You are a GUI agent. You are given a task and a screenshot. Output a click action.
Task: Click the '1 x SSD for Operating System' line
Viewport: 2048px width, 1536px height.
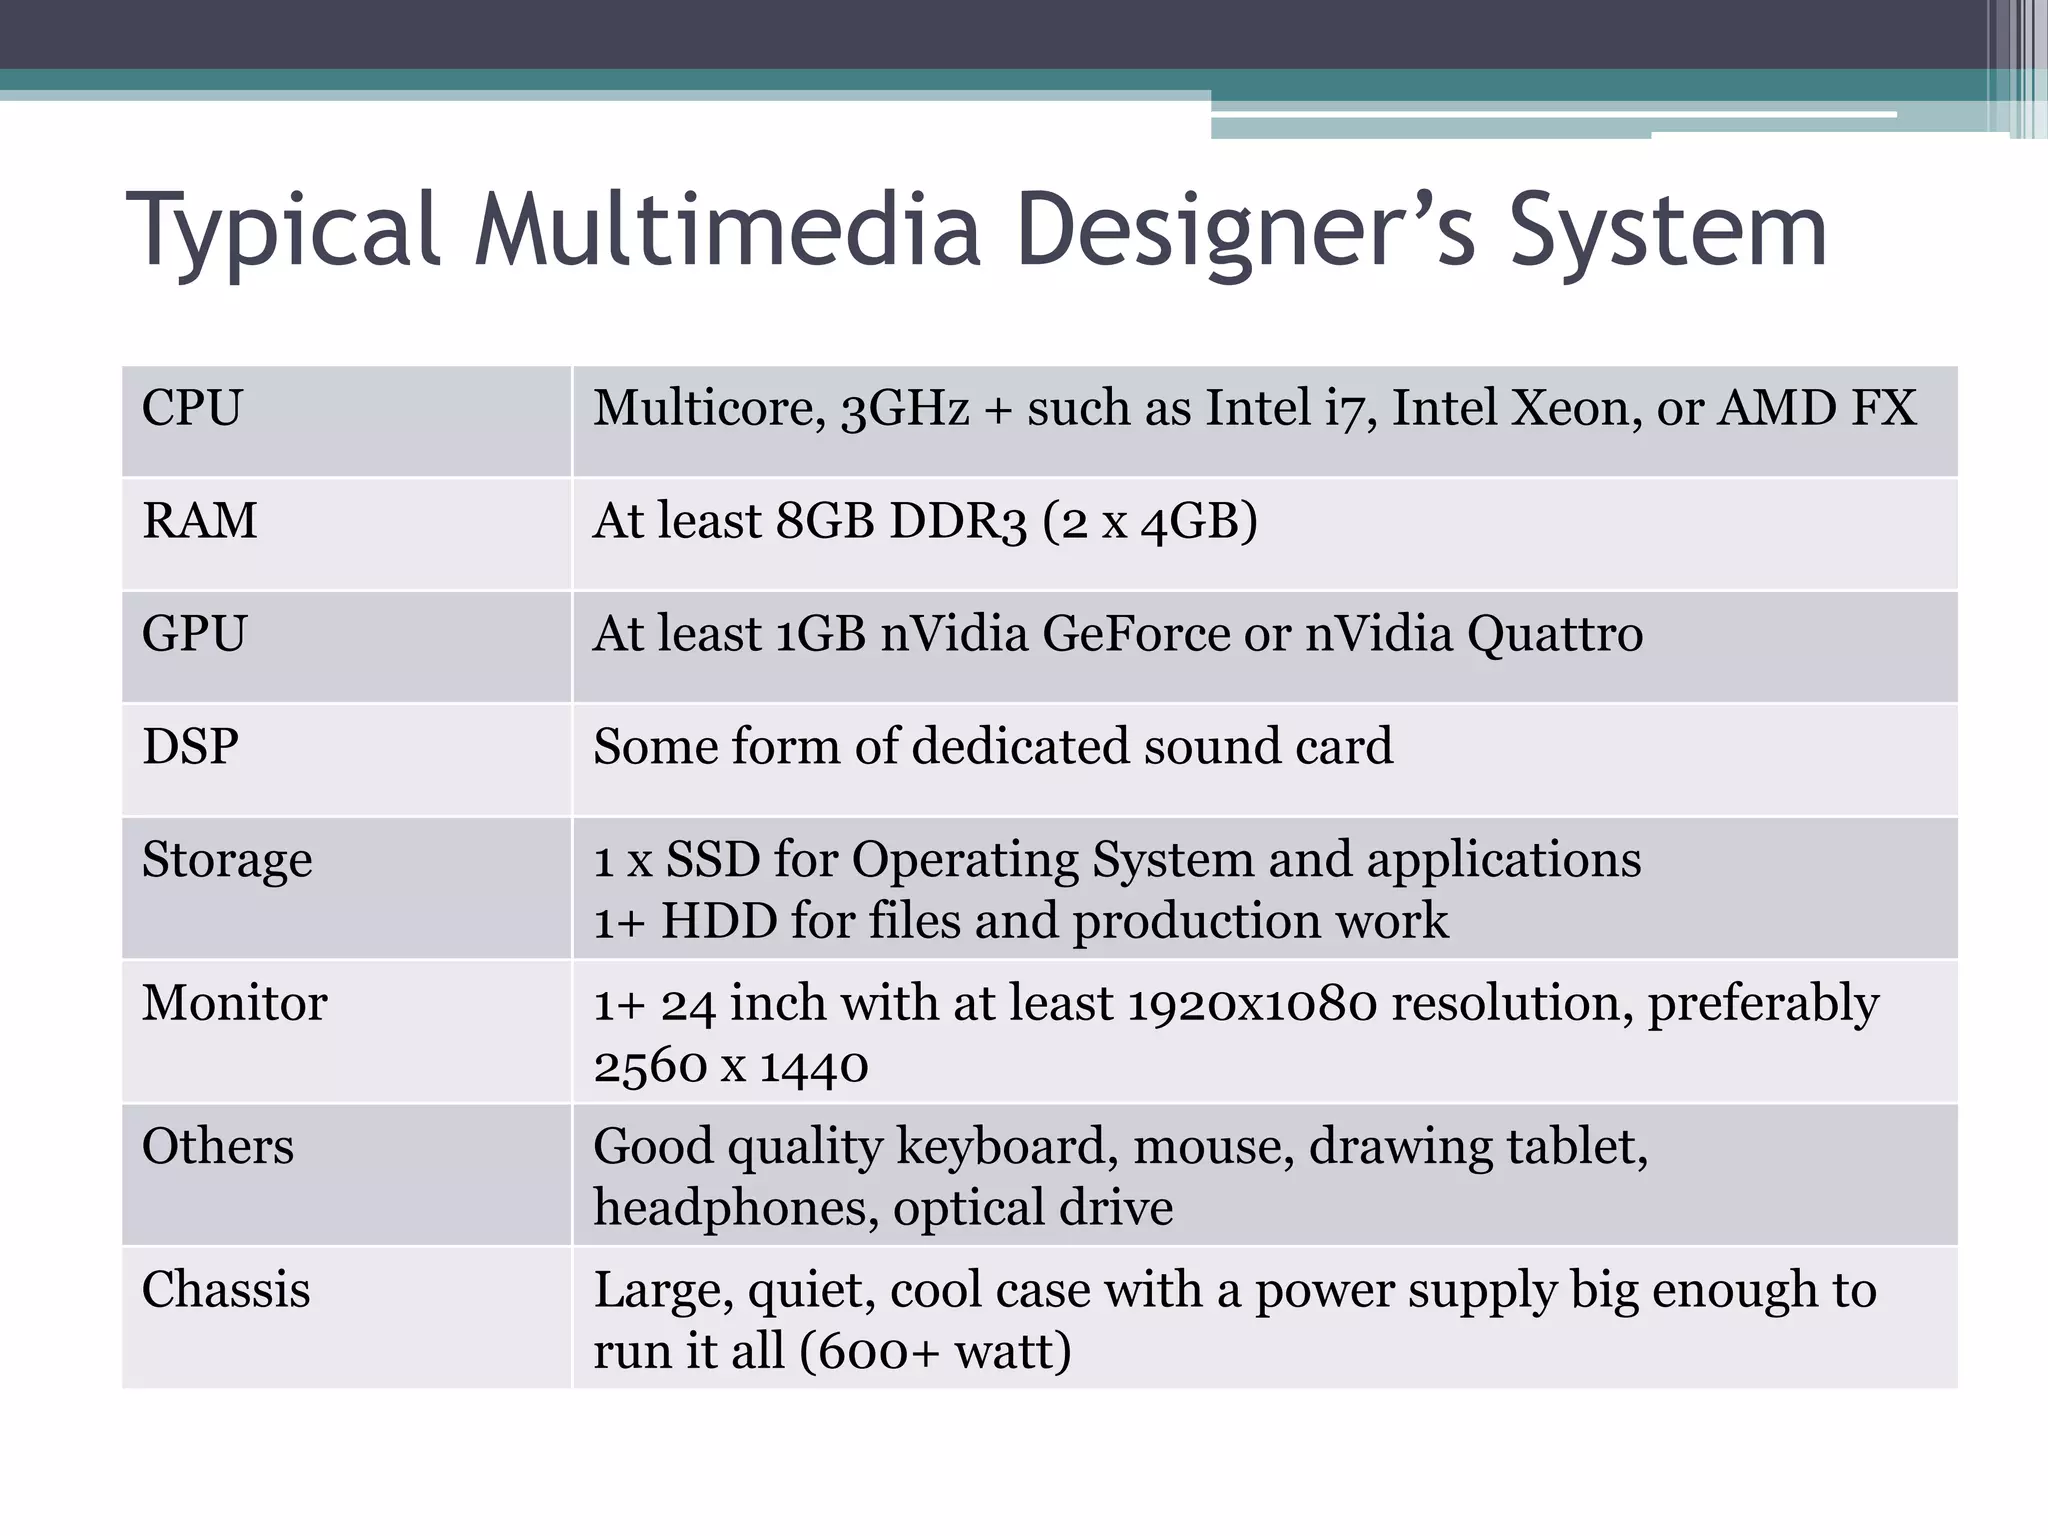click(1117, 860)
